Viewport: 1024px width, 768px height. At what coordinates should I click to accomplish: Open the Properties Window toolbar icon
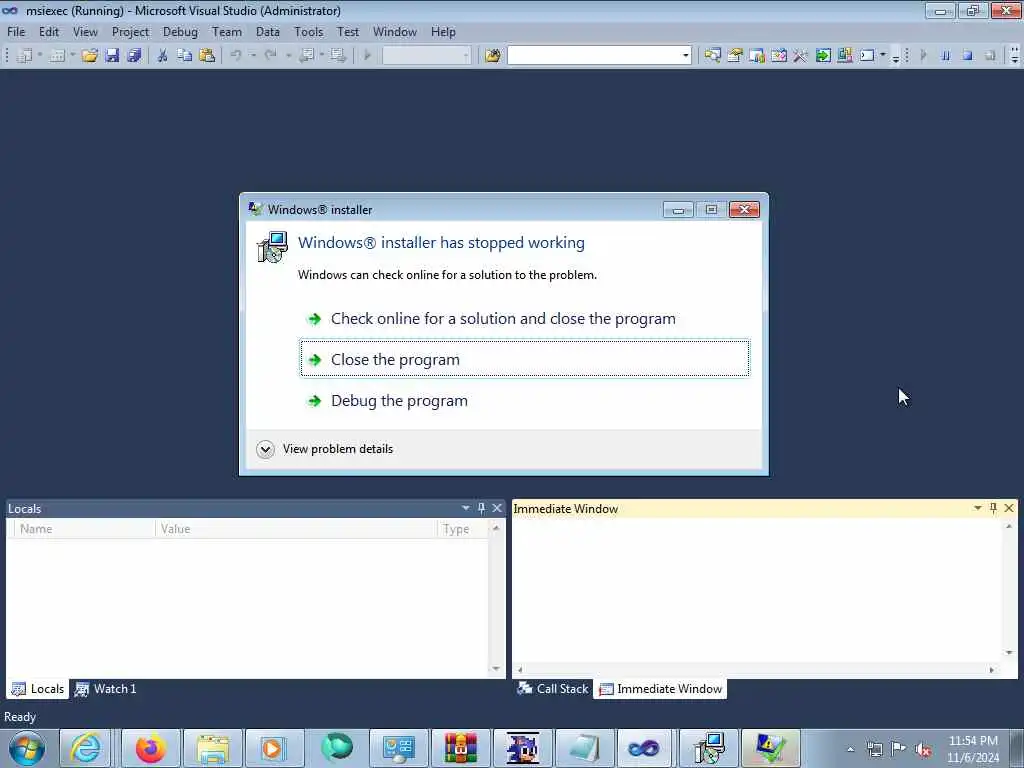[735, 56]
